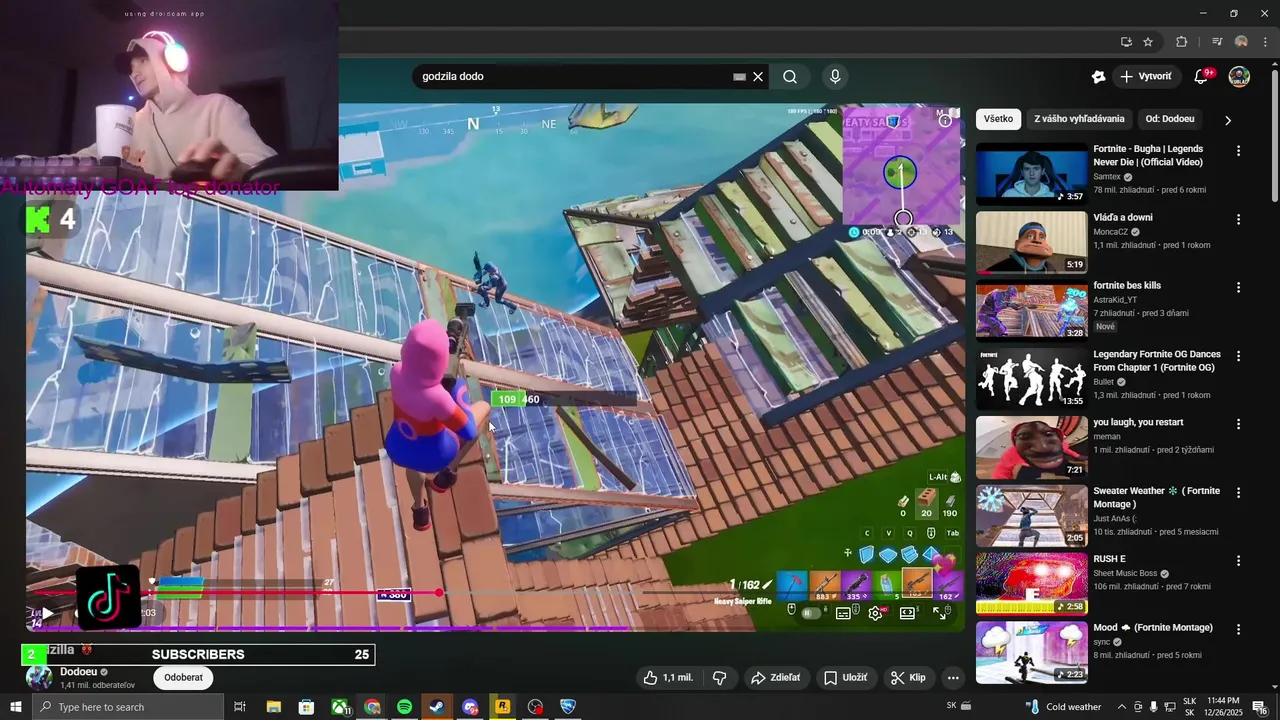This screenshot has width=1280, height=720.
Task: Open Steam from the taskbar
Action: pos(437,707)
